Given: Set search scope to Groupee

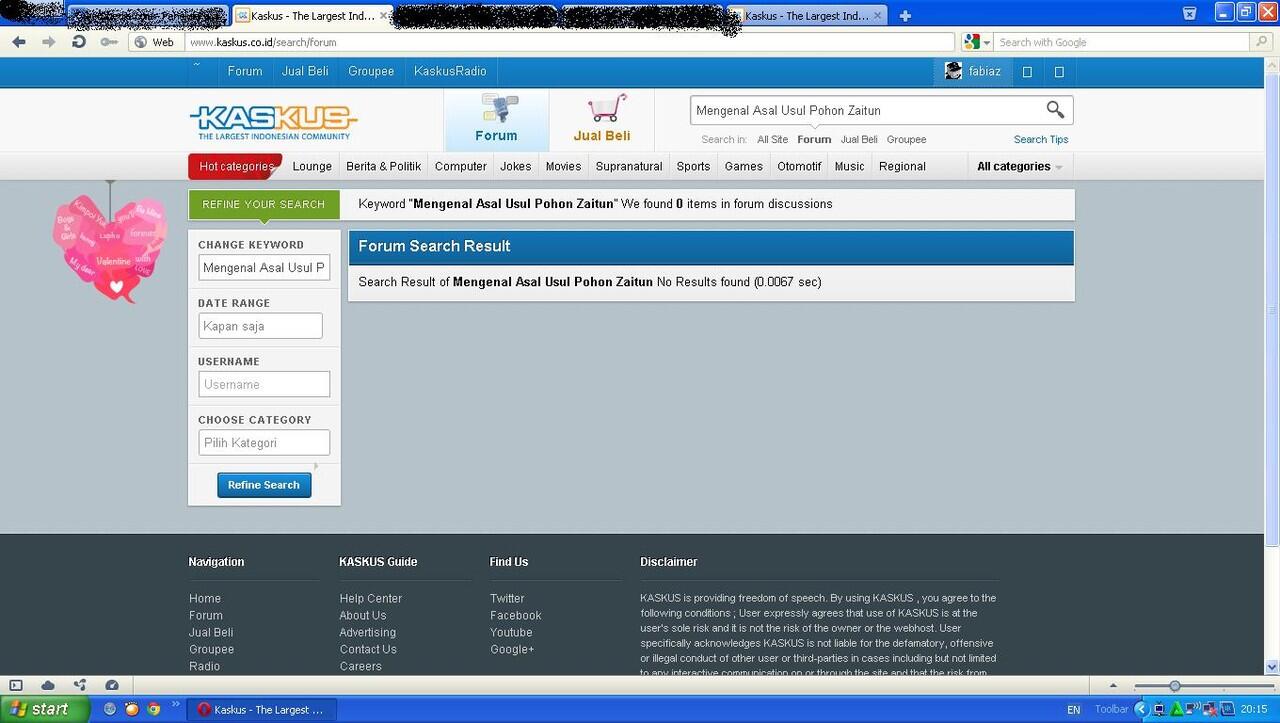Looking at the screenshot, I should (x=906, y=139).
